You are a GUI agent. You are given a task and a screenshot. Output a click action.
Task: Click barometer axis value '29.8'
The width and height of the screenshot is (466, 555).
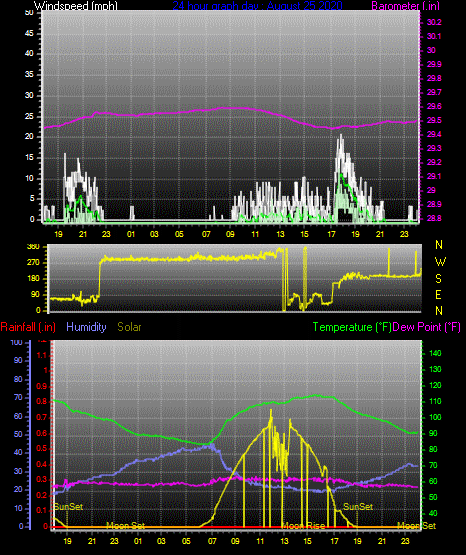[434, 78]
